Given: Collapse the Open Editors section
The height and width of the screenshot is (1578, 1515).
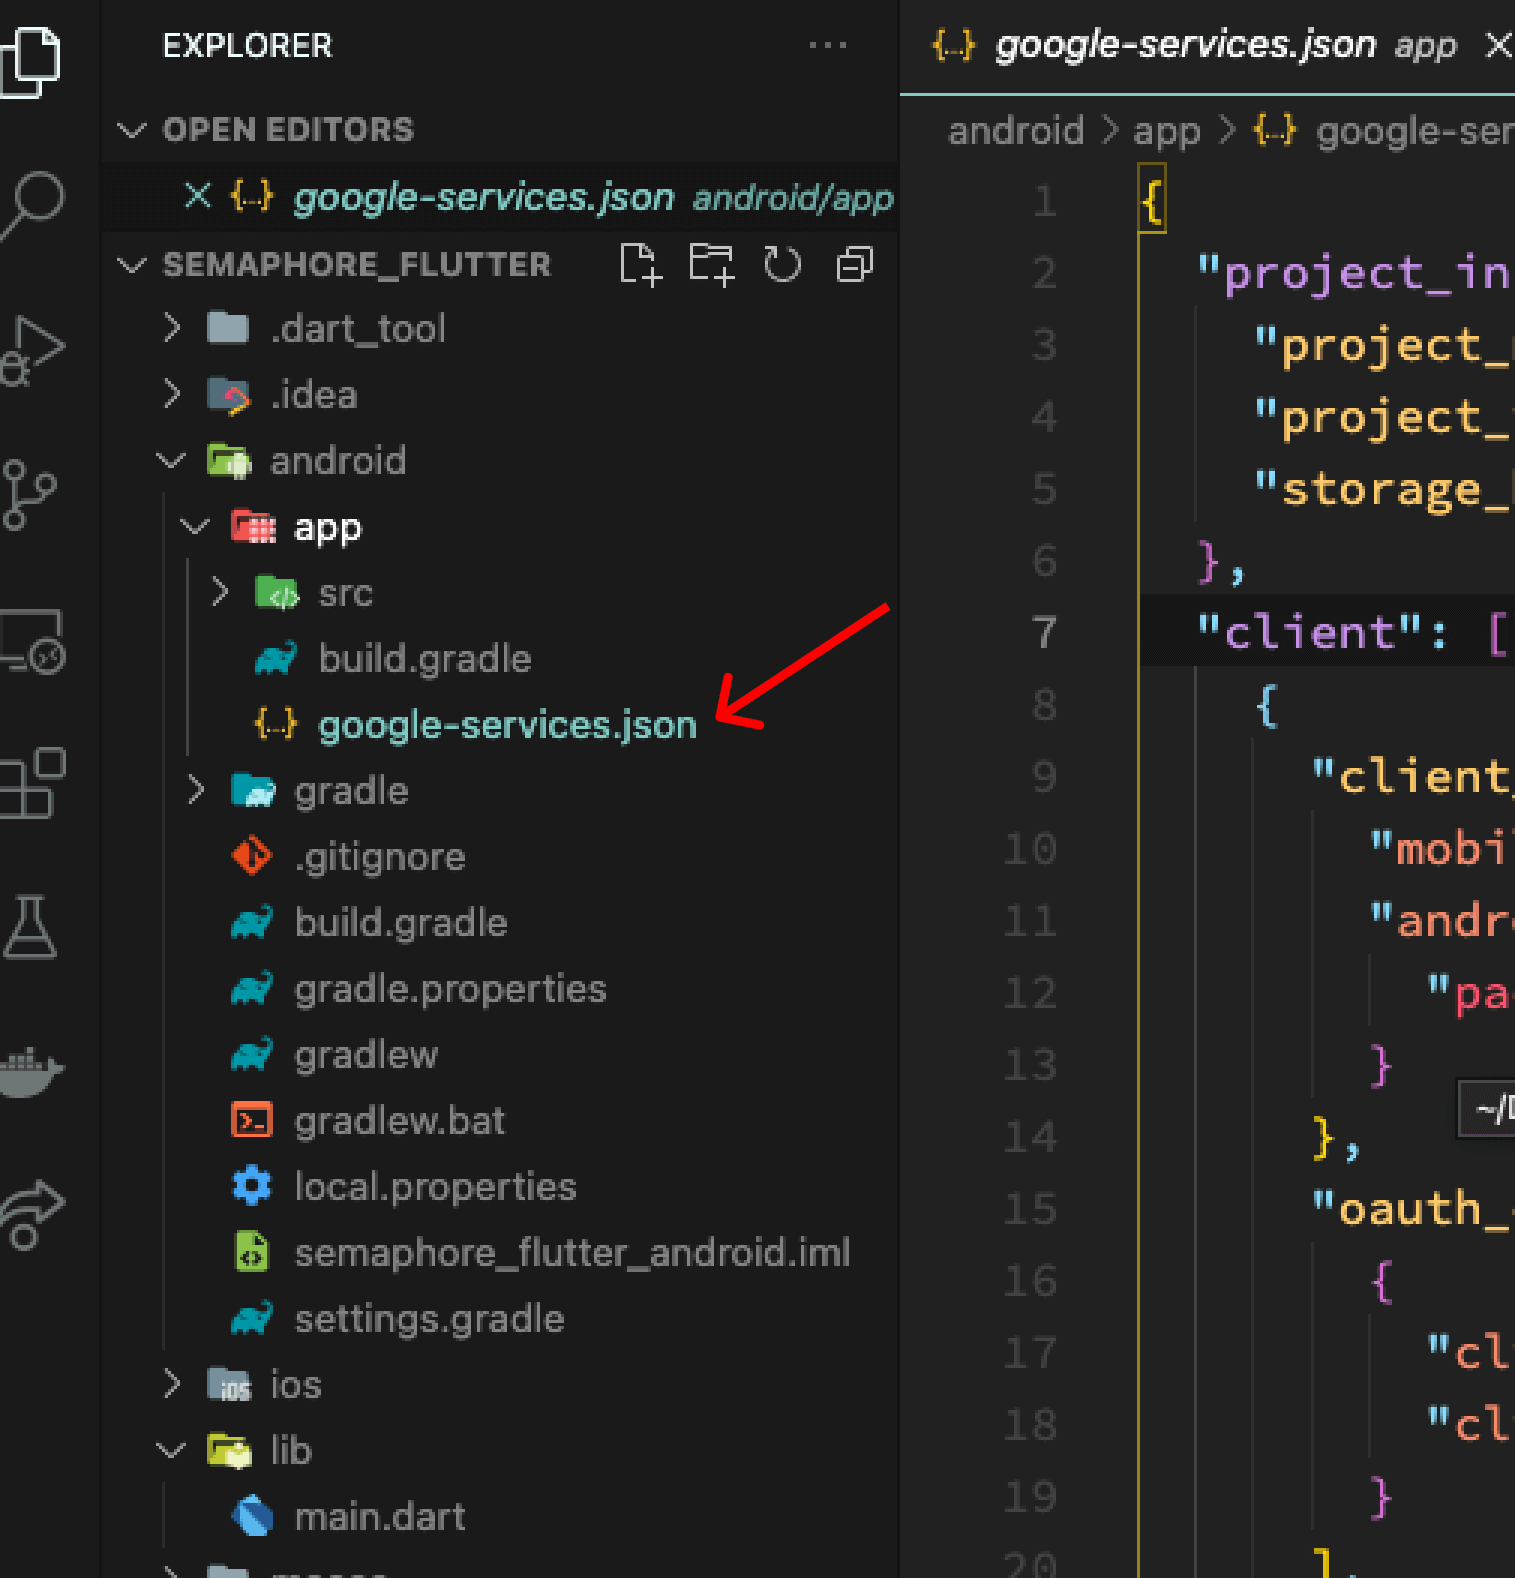Looking at the screenshot, I should 132,130.
